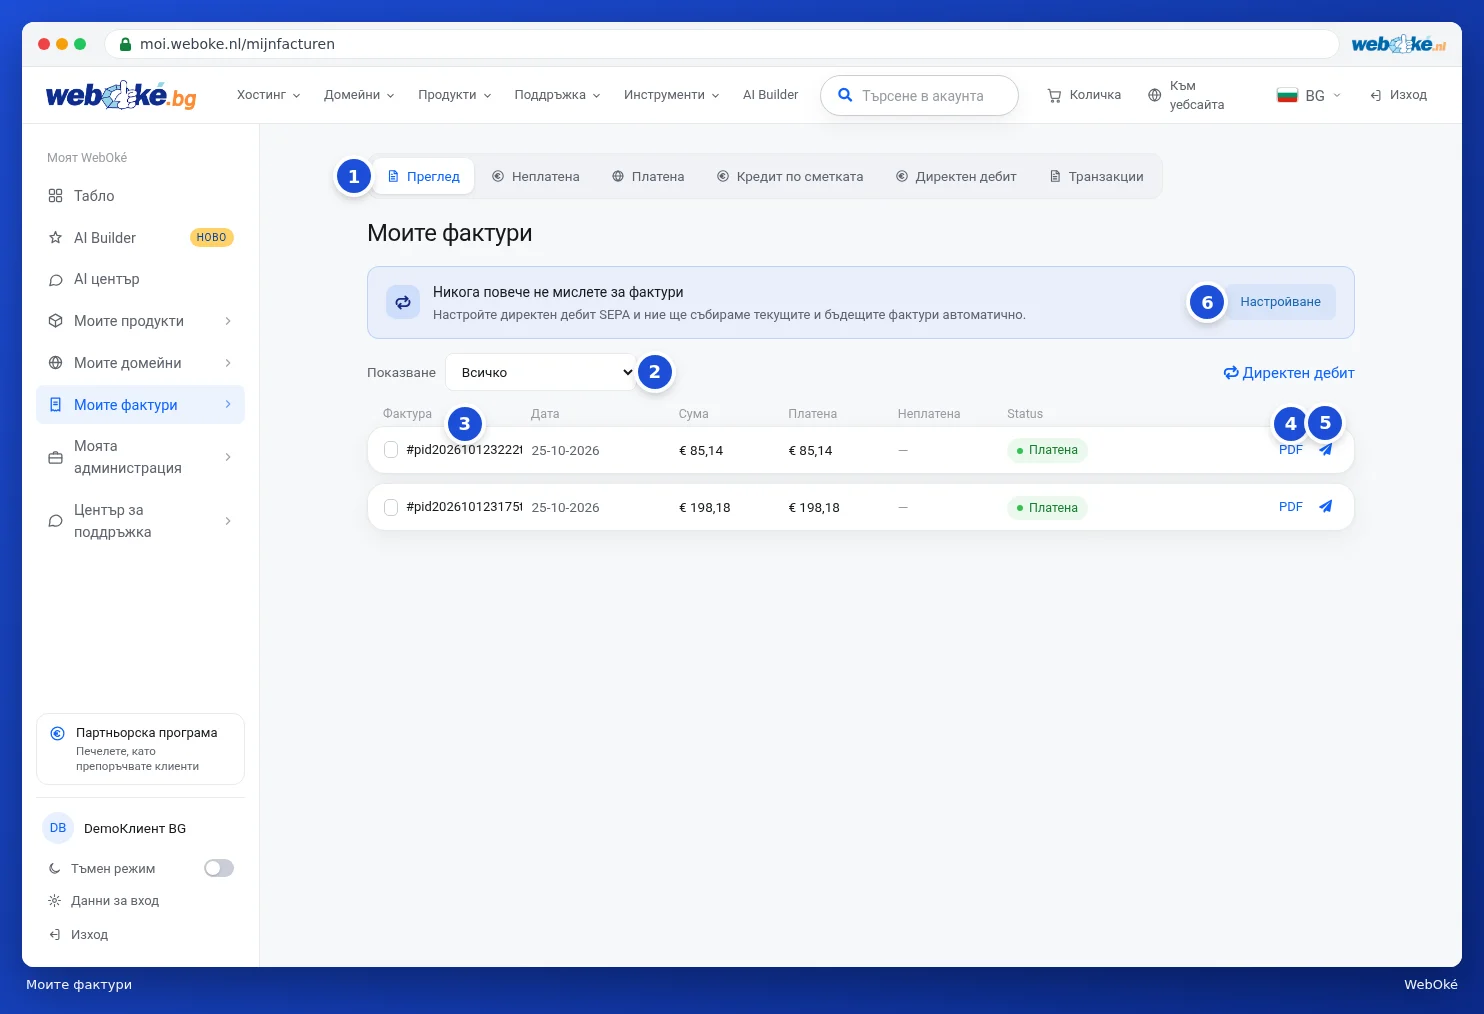Click the Табло grid icon in sidebar
1484x1014 pixels.
coord(55,196)
